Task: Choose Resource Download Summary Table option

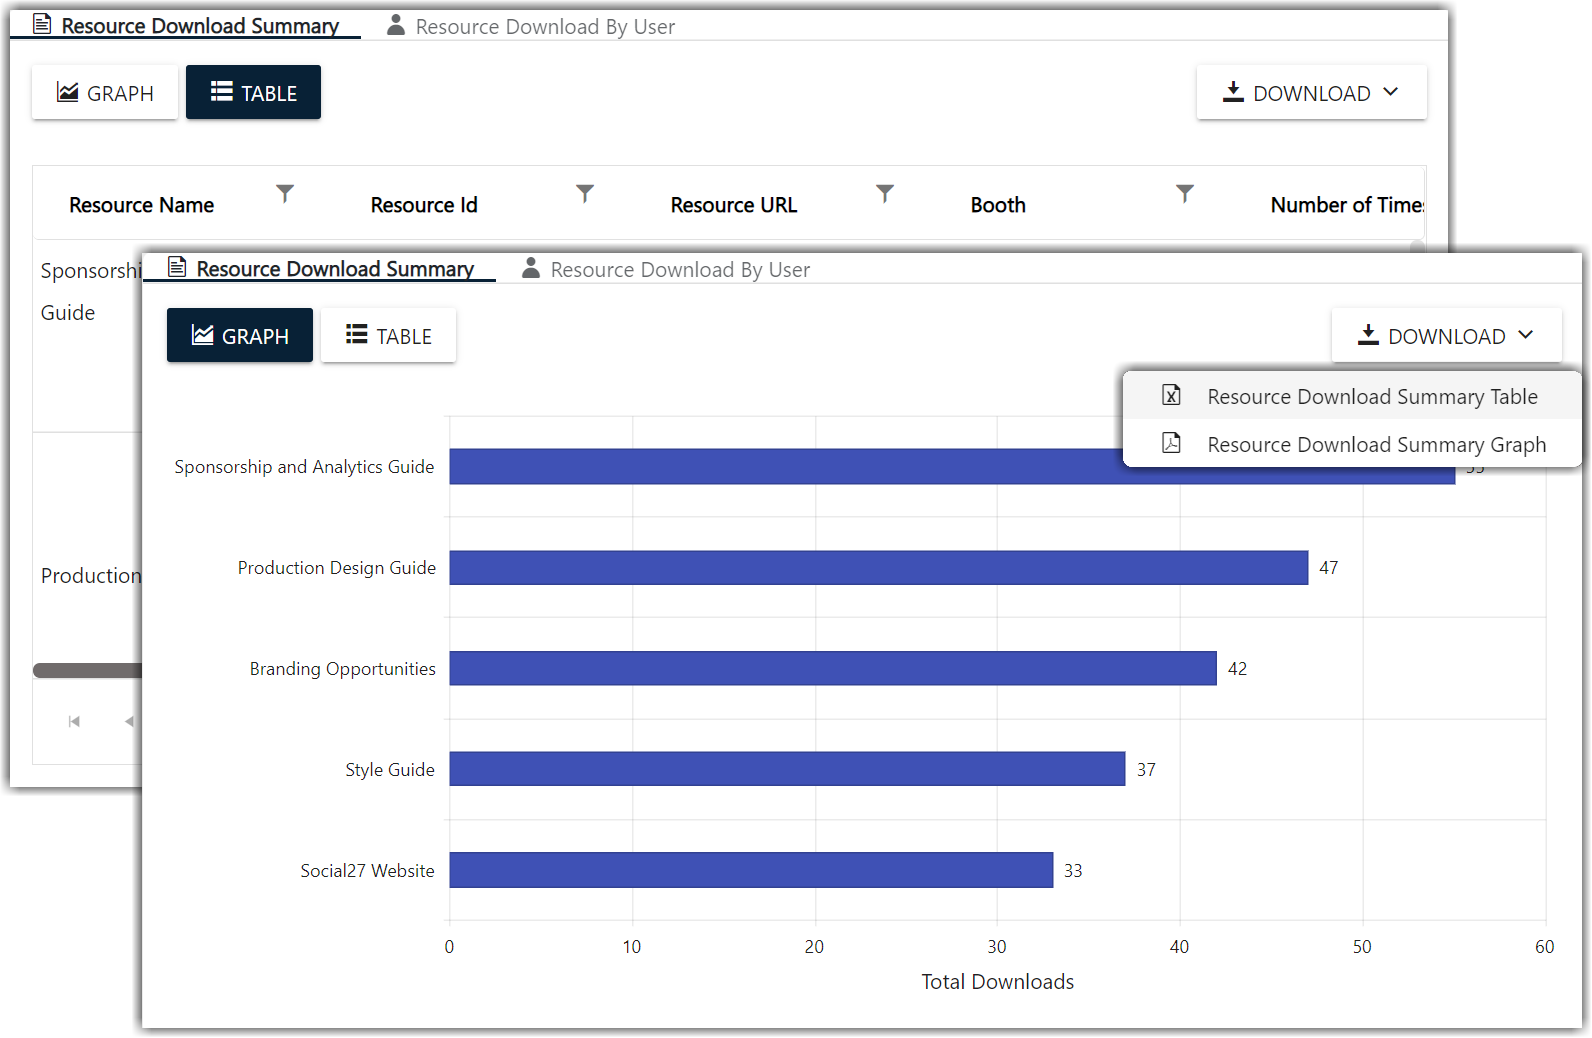Action: pos(1371,397)
